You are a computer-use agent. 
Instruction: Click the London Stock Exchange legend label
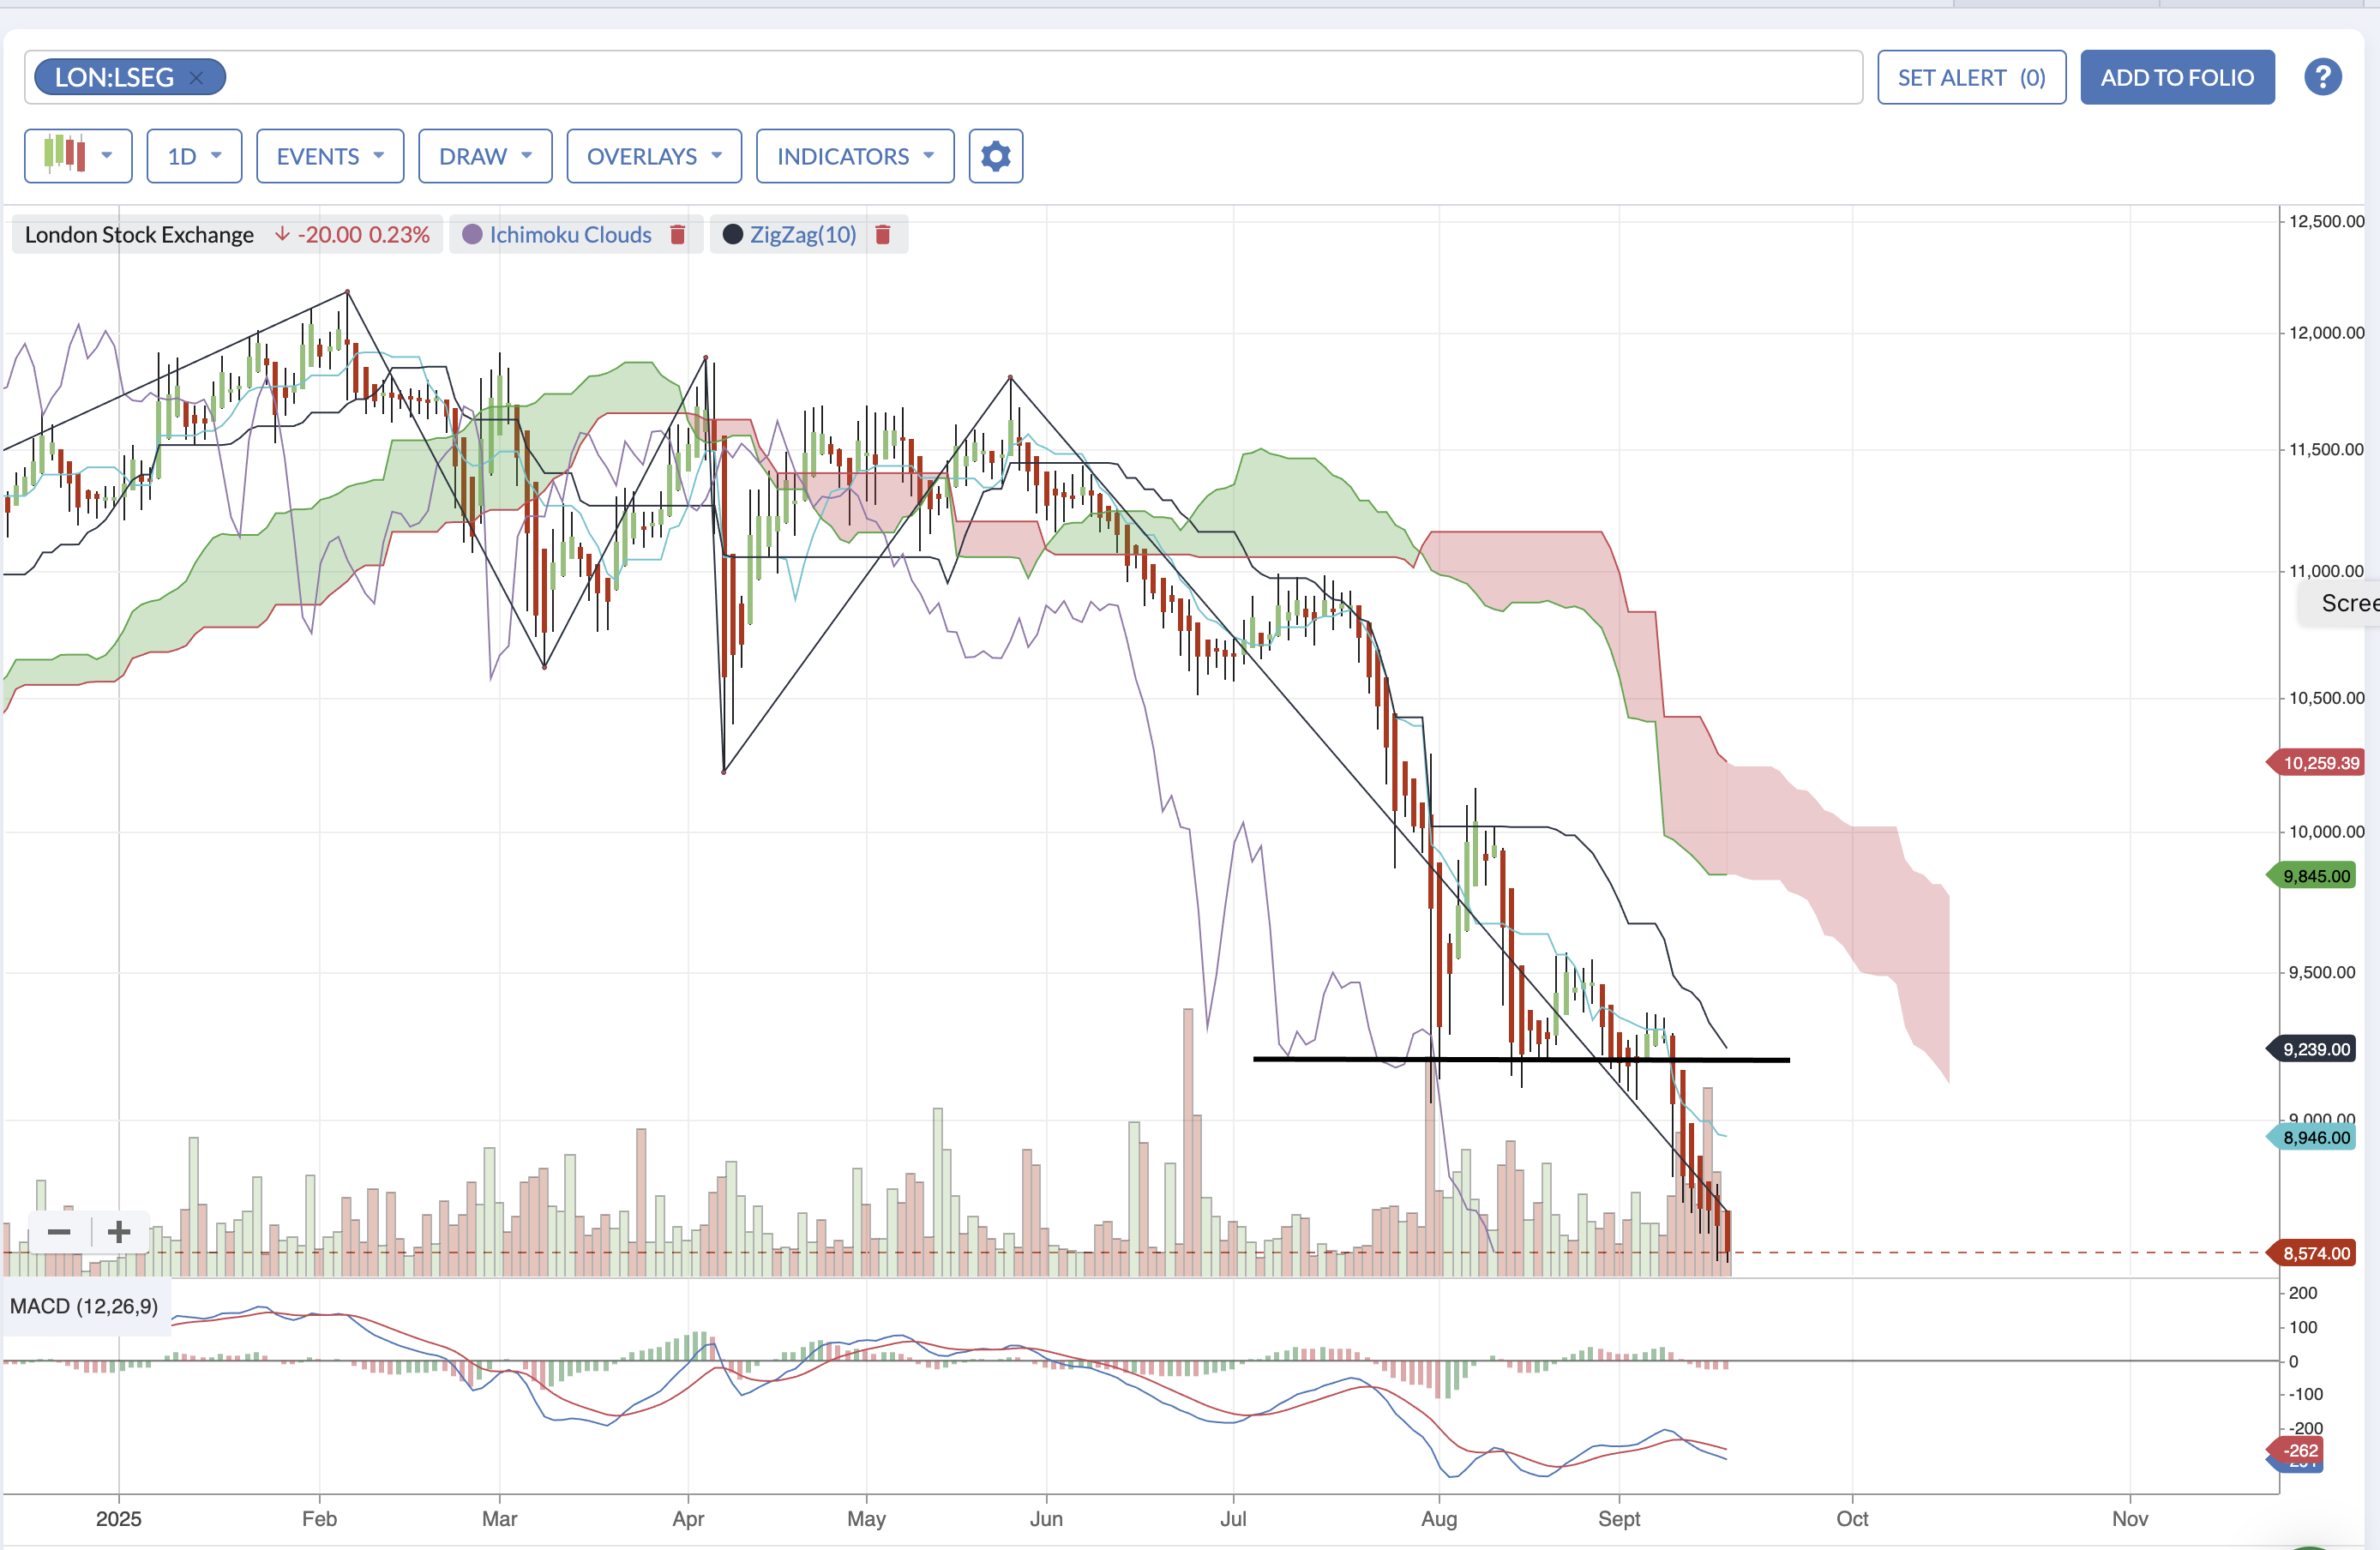click(139, 235)
